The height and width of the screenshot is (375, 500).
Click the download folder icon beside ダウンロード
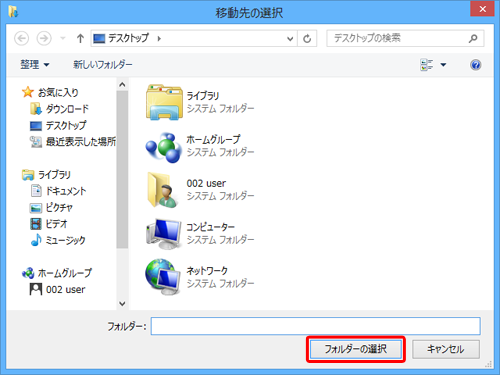click(36, 109)
